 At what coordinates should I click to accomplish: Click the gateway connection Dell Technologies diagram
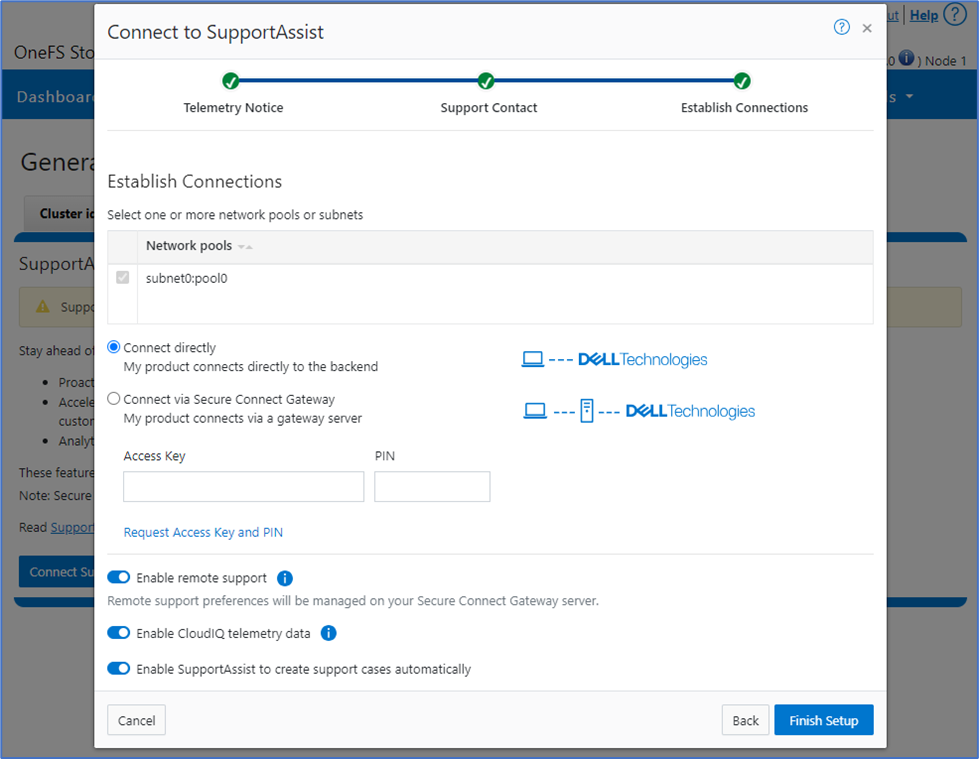(638, 411)
